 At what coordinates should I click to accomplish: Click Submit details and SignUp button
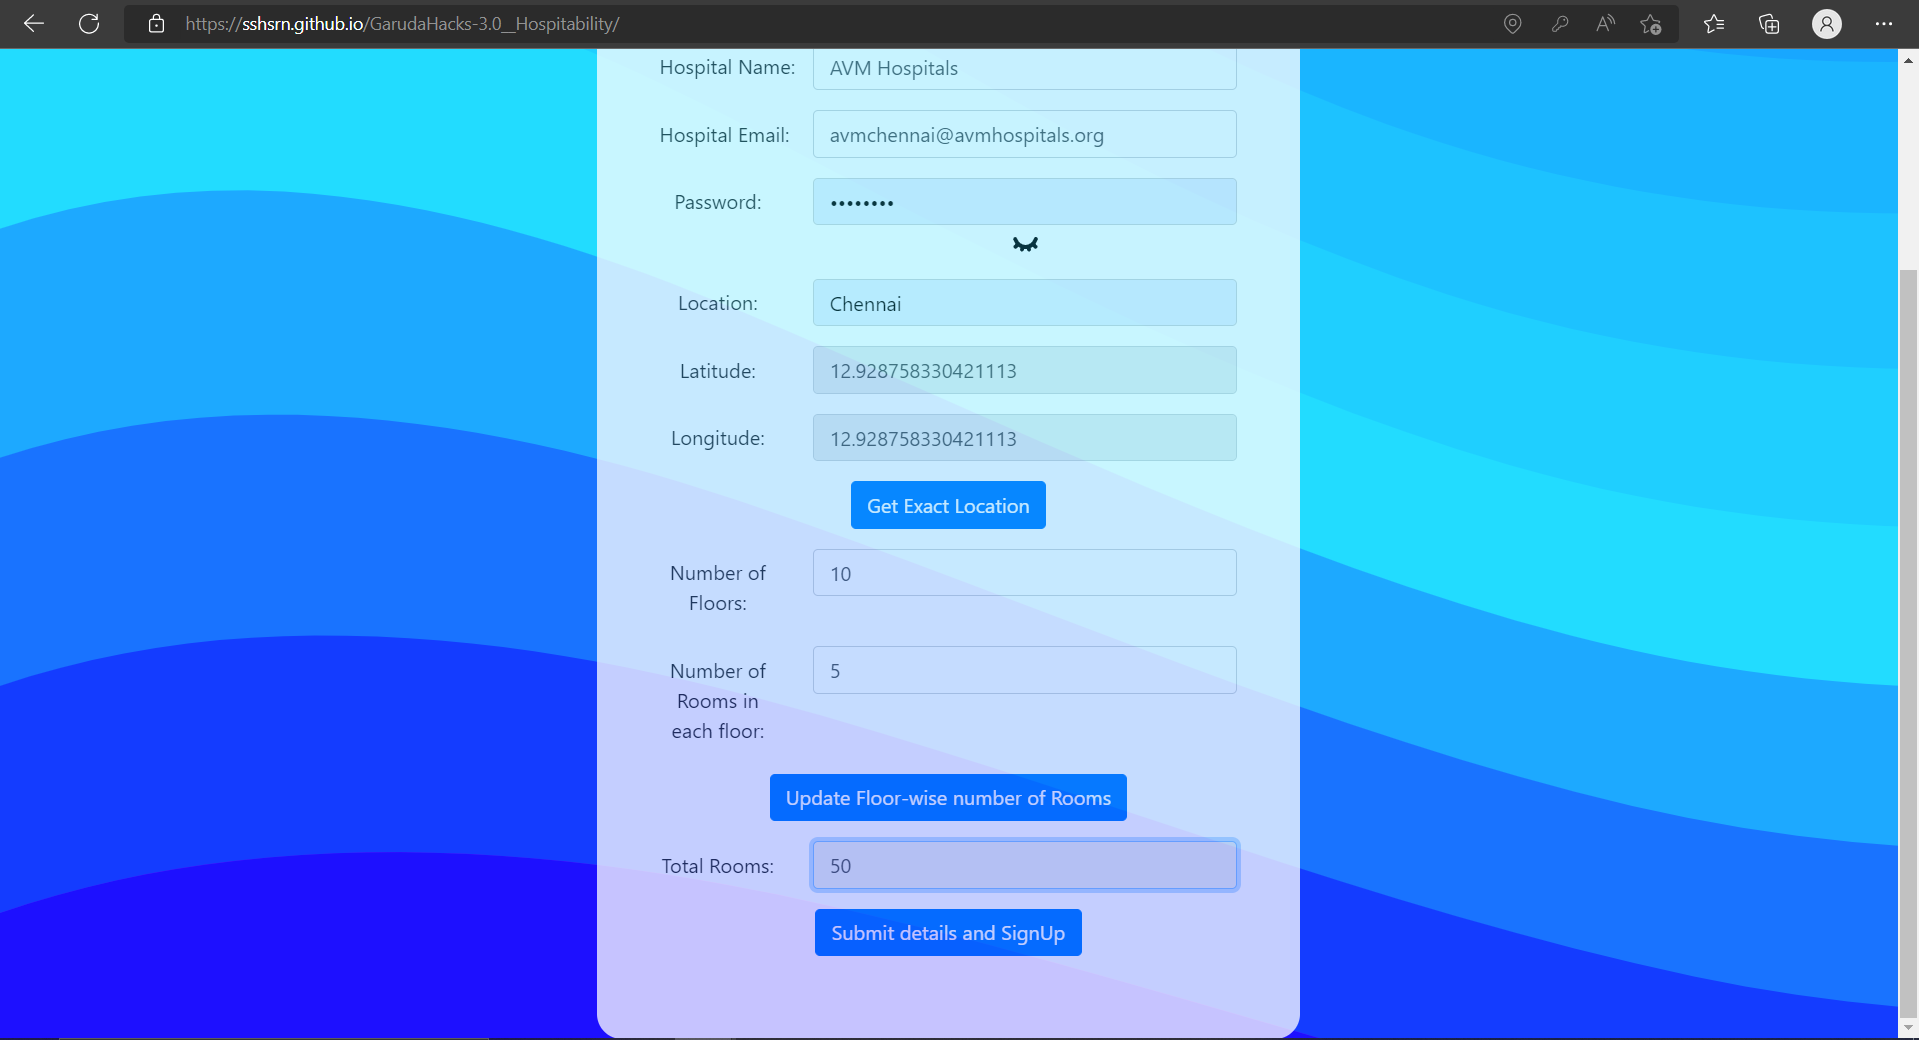(948, 932)
